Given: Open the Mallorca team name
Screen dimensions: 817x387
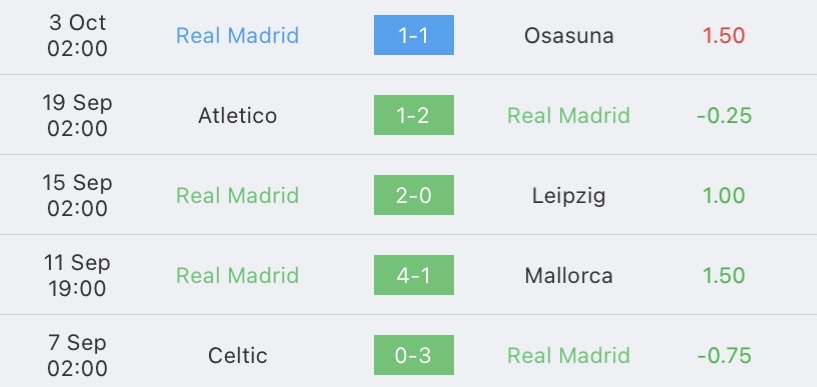Looking at the screenshot, I should (569, 275).
